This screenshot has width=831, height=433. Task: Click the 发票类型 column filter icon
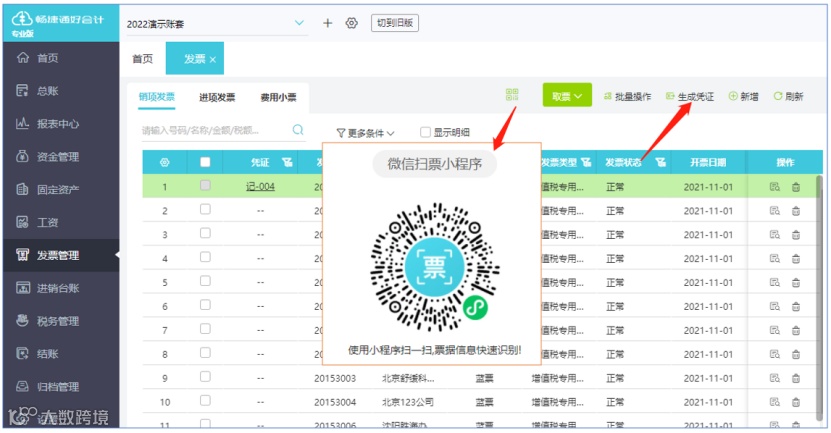(x=586, y=162)
